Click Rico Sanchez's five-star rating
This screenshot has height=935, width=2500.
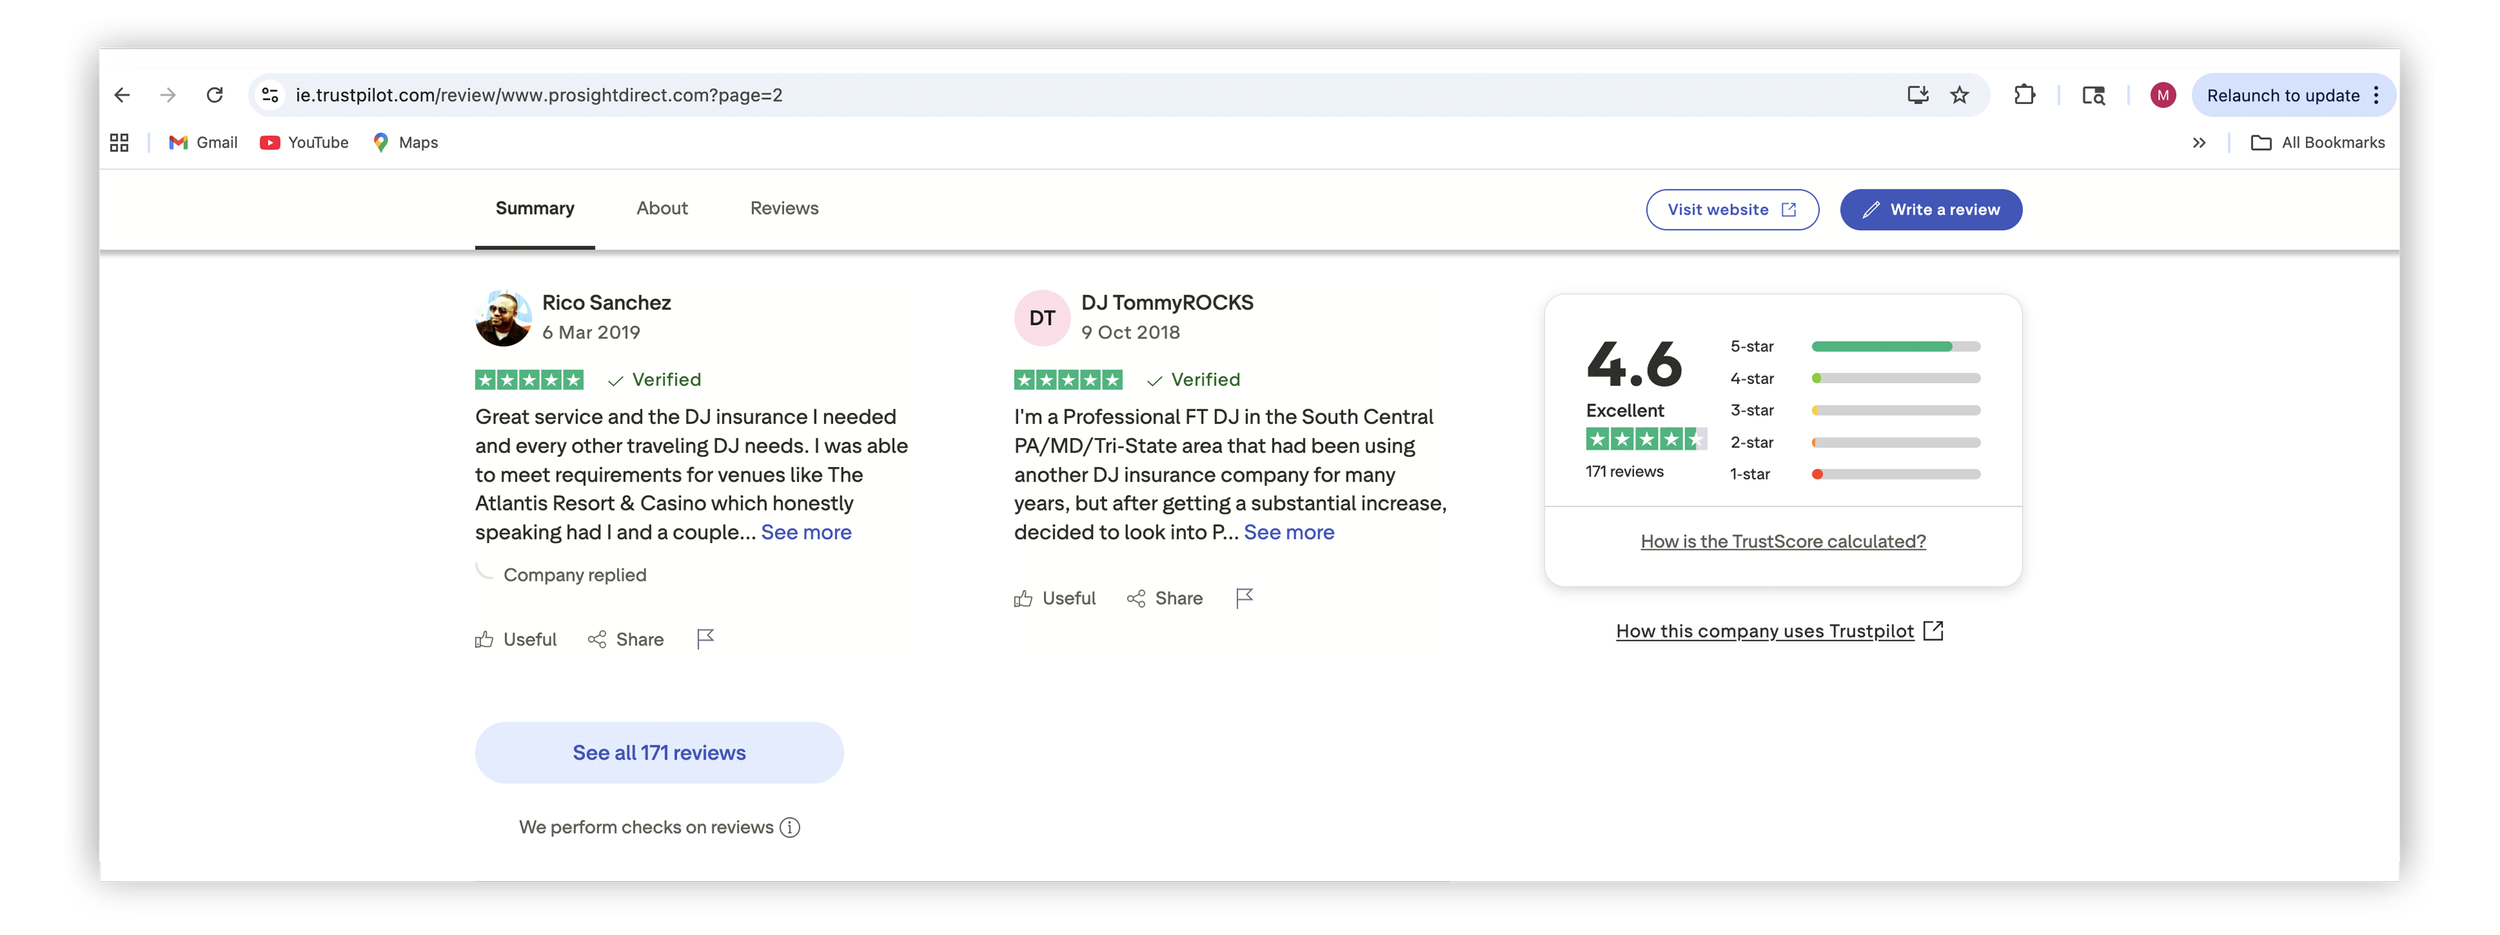[x=529, y=380]
